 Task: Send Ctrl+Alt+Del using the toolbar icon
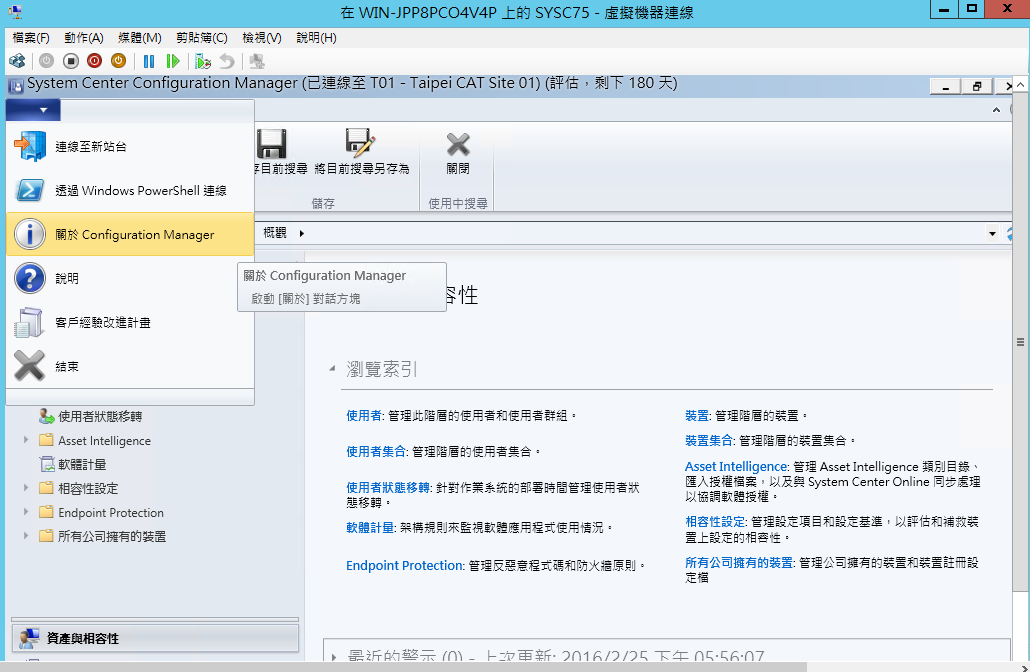17,61
